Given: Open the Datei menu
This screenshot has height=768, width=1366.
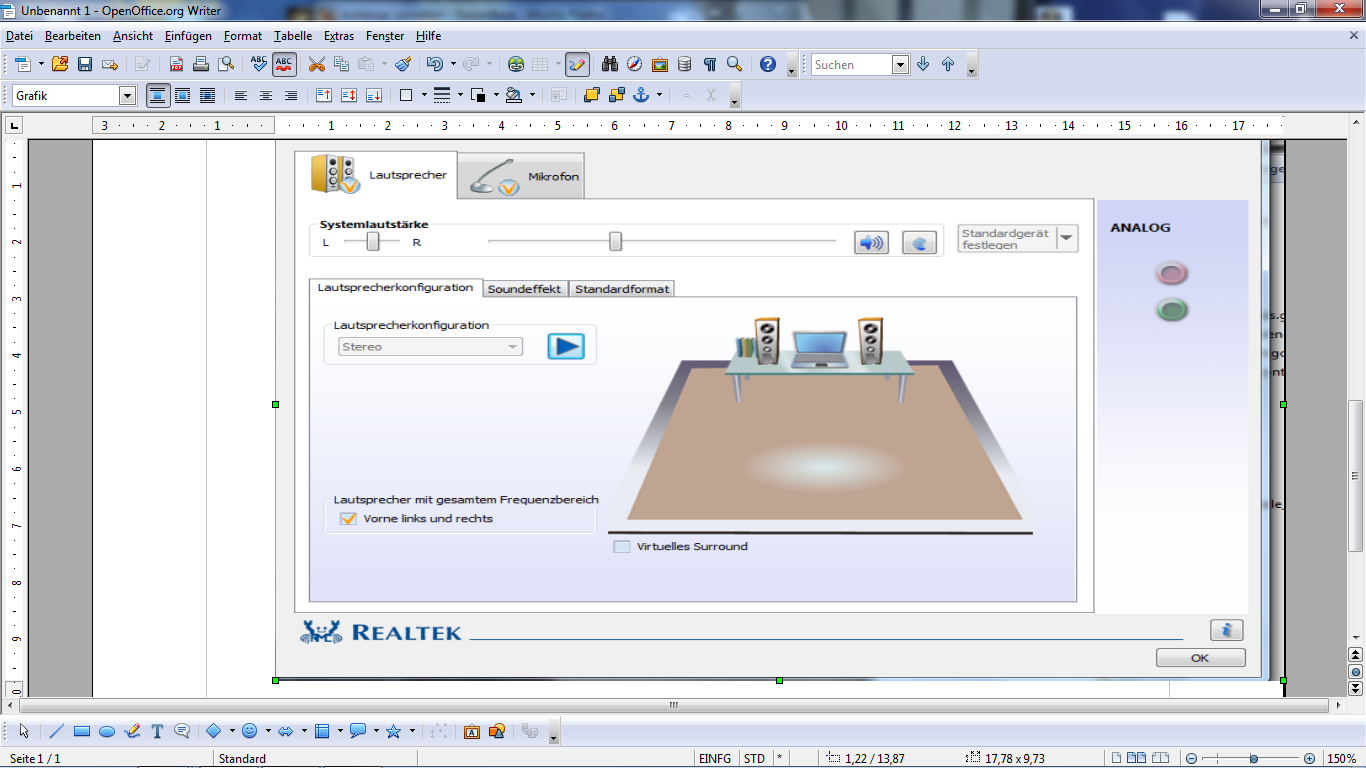Looking at the screenshot, I should [x=19, y=36].
